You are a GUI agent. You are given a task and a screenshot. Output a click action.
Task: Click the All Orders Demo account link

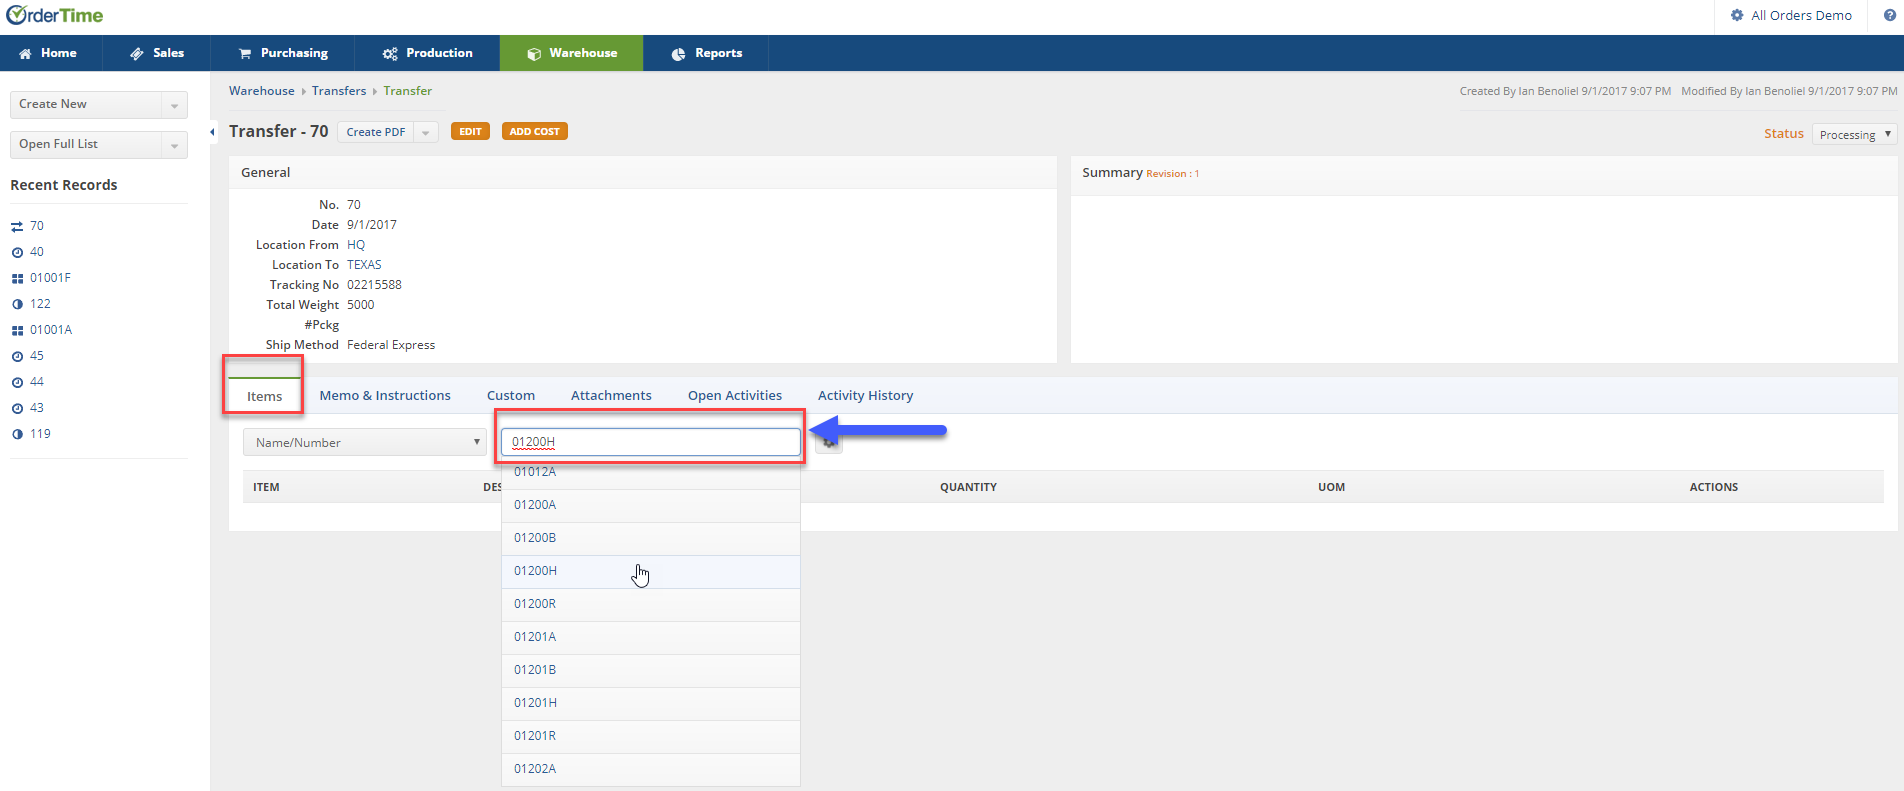[x=1801, y=15]
